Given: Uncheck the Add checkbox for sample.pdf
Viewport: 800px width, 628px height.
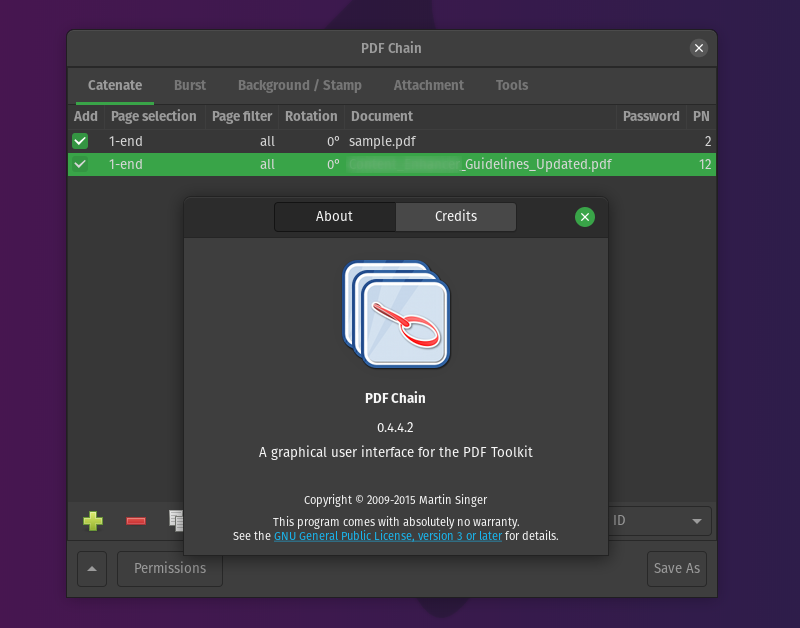Looking at the screenshot, I should pos(80,141).
